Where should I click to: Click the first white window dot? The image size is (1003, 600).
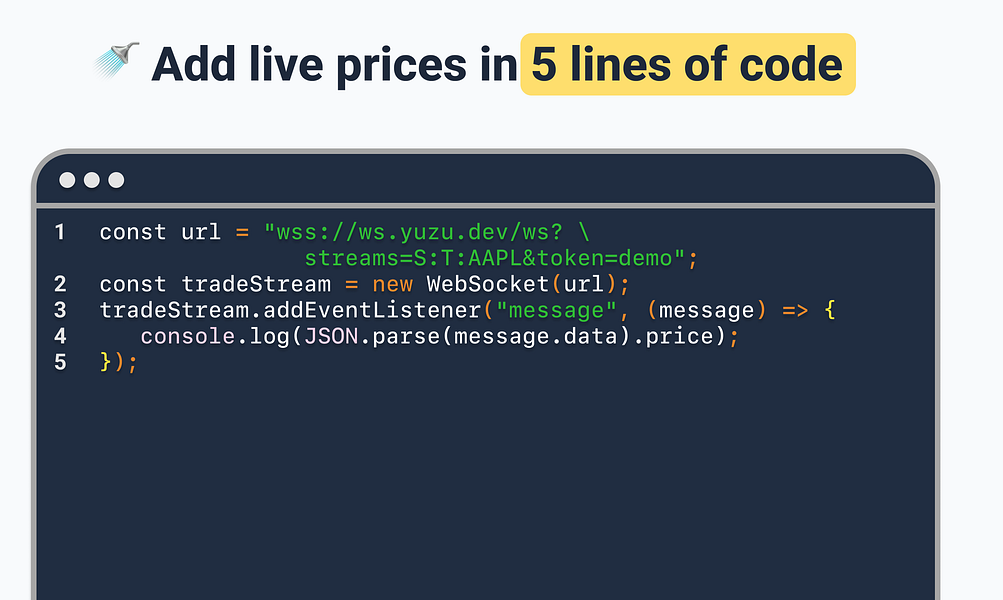67,180
